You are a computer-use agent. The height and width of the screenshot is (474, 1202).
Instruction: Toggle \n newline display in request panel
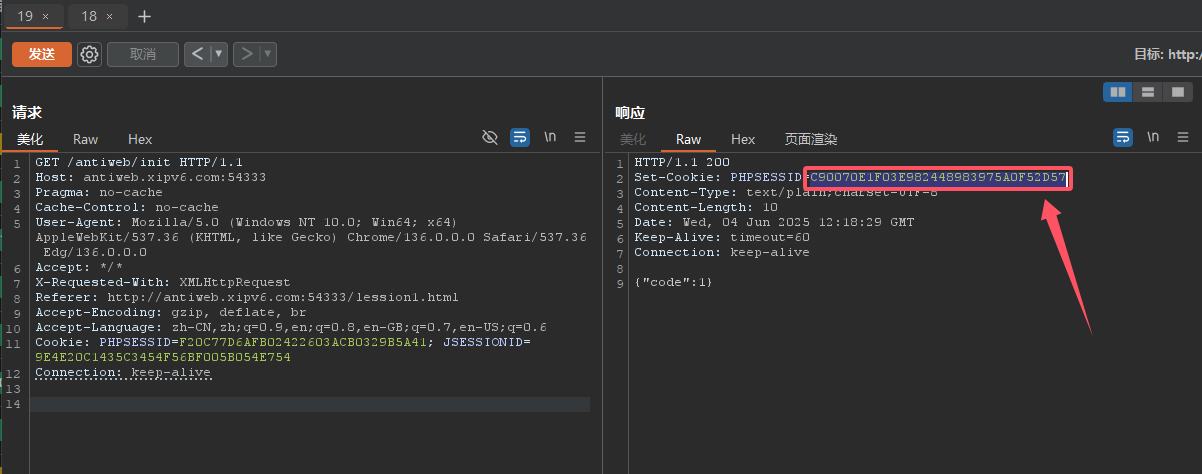point(550,137)
